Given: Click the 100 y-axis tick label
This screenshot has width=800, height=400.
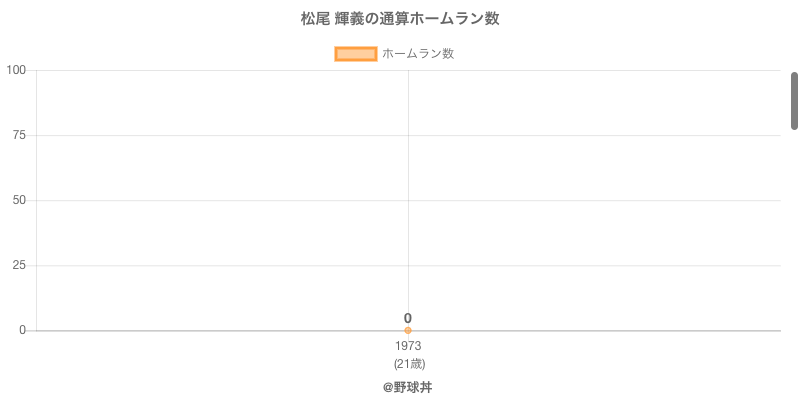Looking at the screenshot, I should click(x=16, y=70).
